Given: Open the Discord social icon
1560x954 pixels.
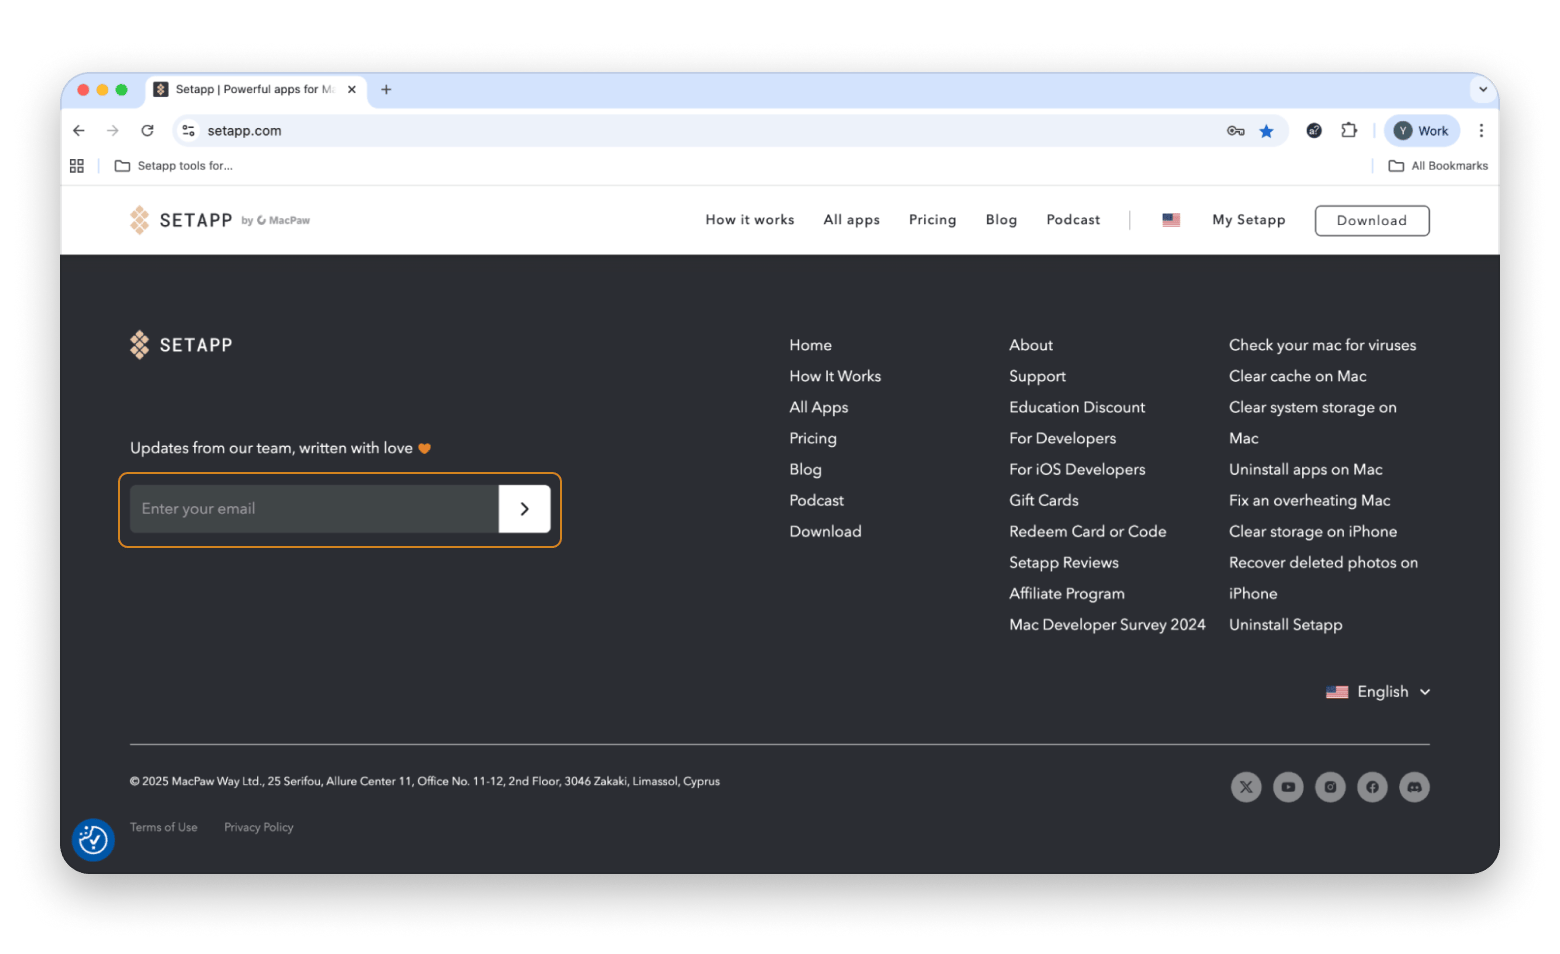Looking at the screenshot, I should coord(1414,787).
